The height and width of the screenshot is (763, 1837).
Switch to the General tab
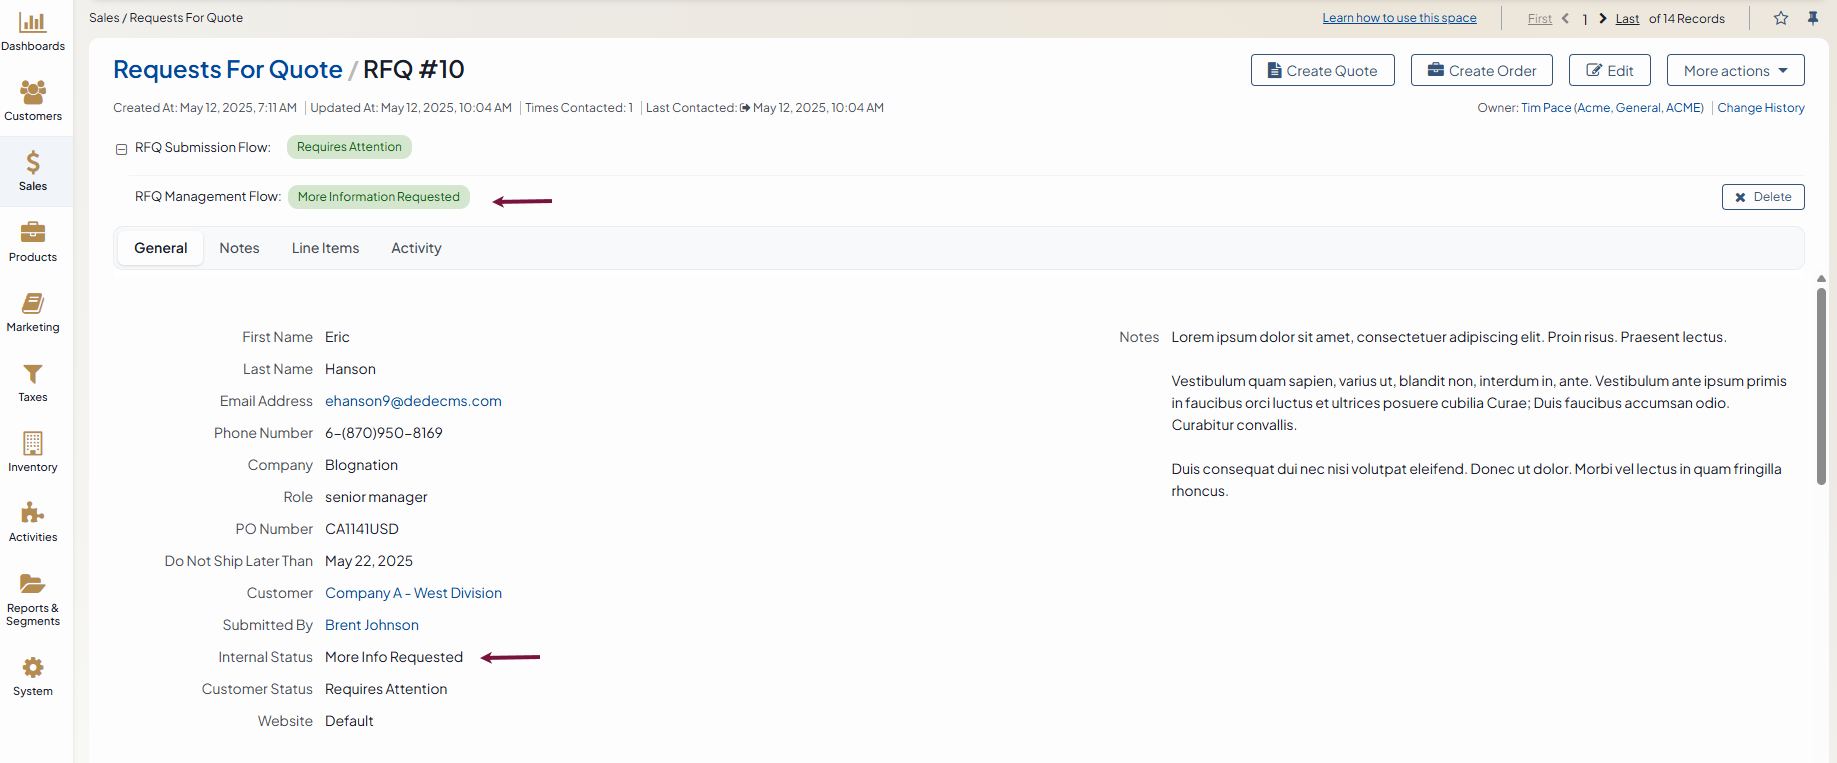tap(161, 248)
